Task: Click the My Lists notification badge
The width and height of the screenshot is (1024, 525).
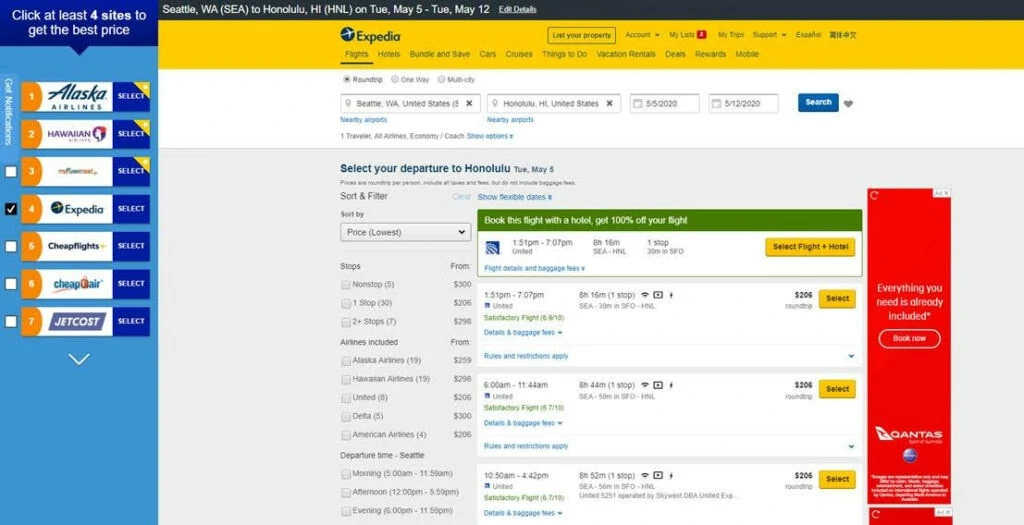Action: 701,35
